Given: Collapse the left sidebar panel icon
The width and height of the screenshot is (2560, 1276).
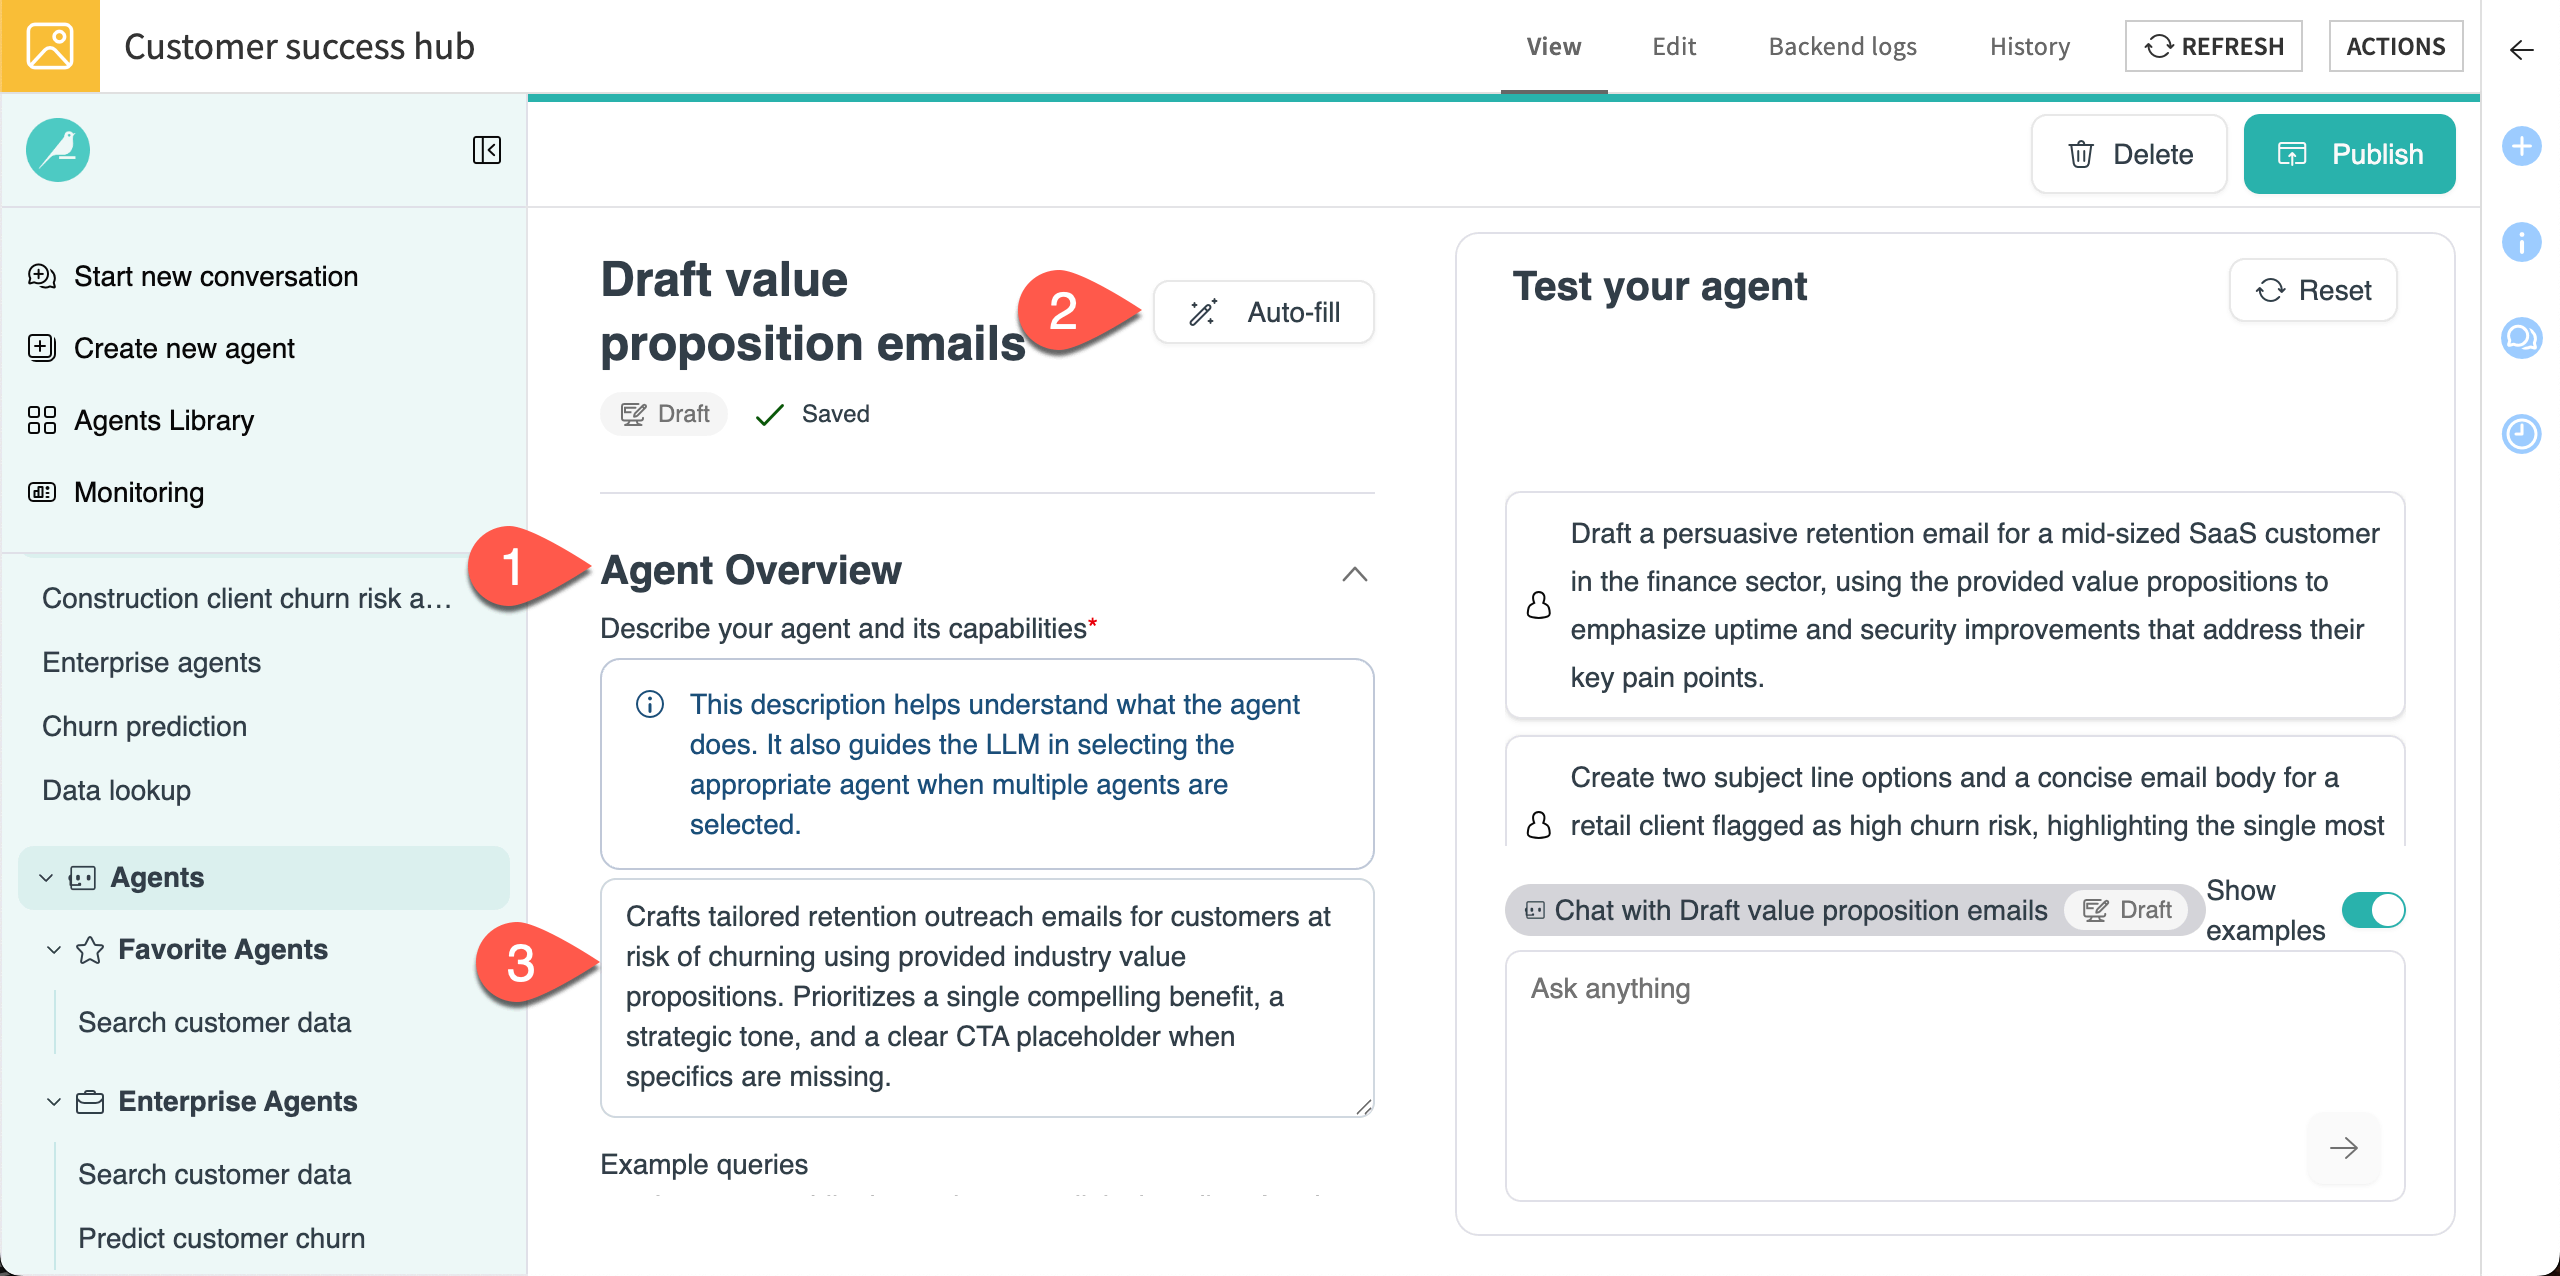Looking at the screenshot, I should (x=486, y=150).
